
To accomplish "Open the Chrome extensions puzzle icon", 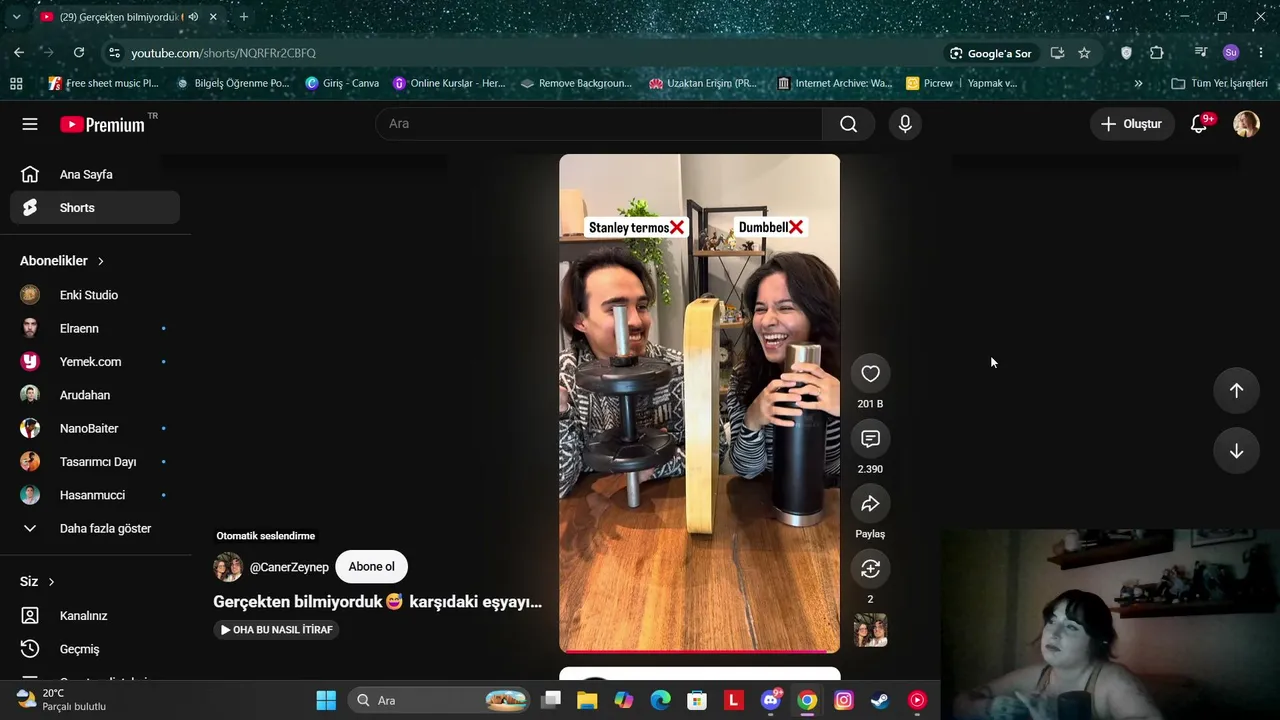I will coord(1157,53).
